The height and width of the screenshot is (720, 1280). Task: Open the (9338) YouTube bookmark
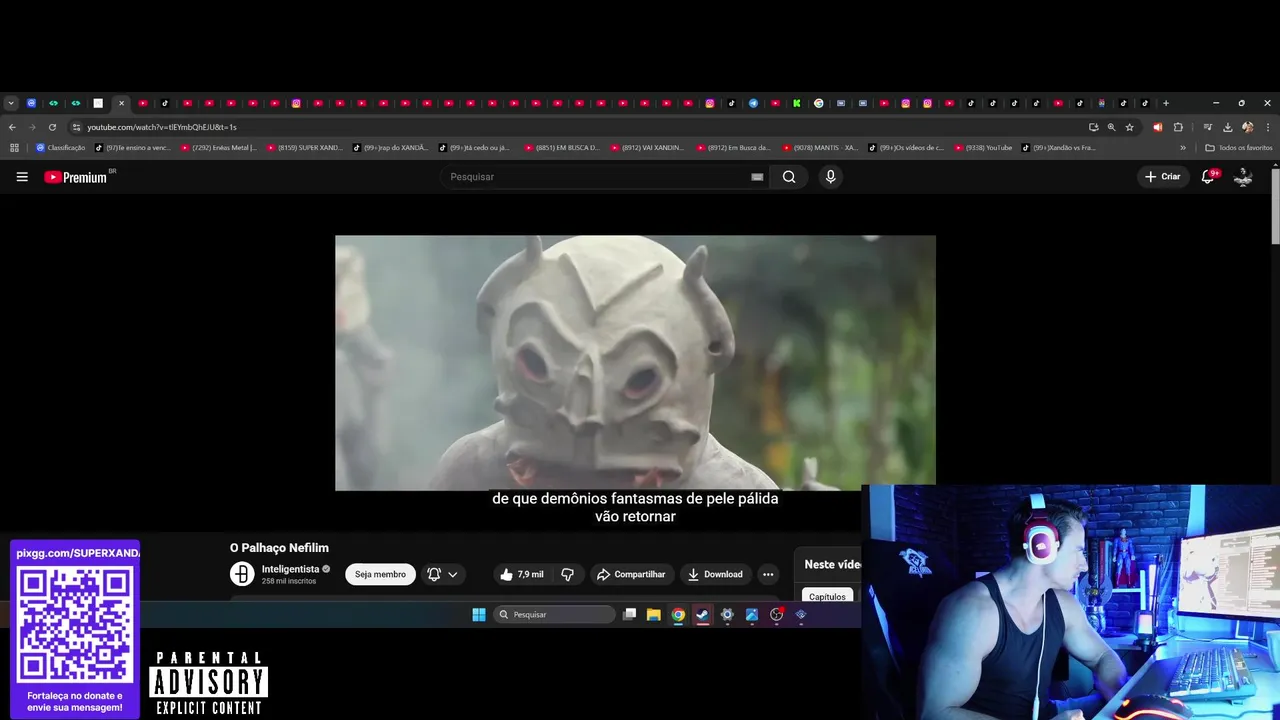[983, 148]
